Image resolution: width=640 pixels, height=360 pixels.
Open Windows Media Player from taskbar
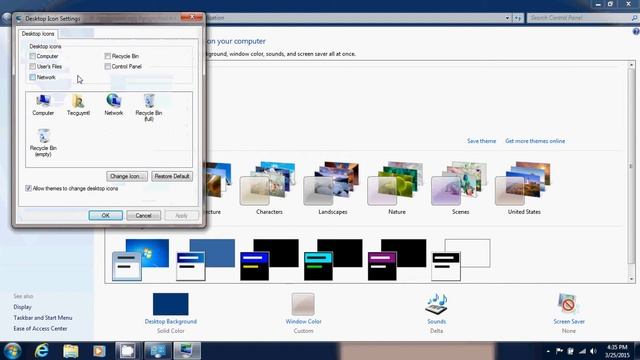(x=99, y=351)
